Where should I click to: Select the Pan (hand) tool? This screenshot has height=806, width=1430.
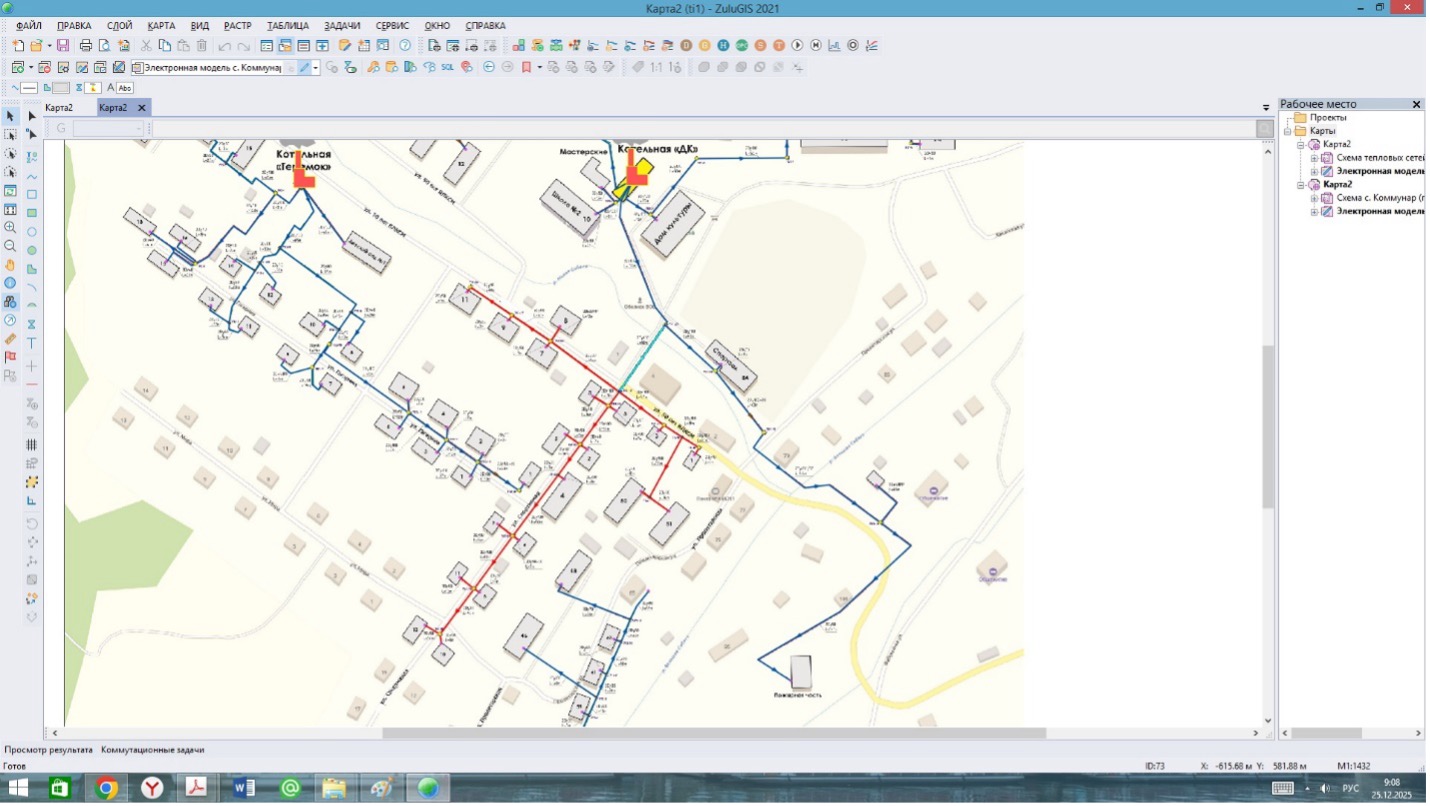[11, 265]
